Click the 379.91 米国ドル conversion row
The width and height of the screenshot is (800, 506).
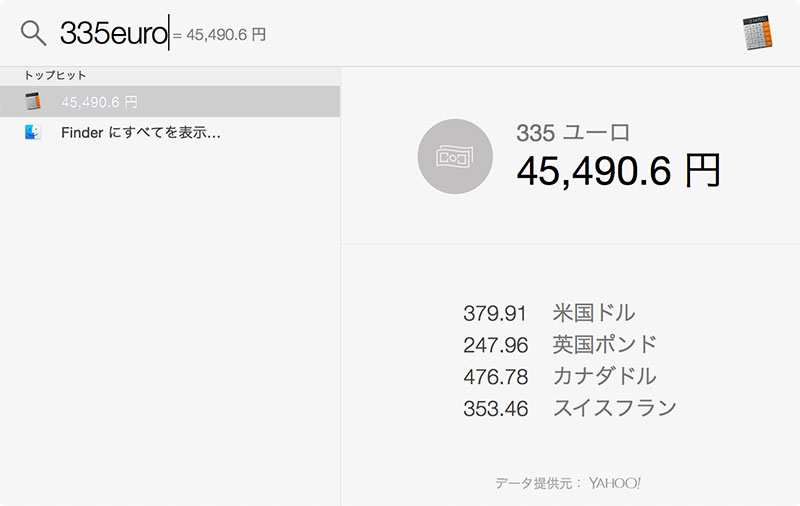tap(549, 313)
